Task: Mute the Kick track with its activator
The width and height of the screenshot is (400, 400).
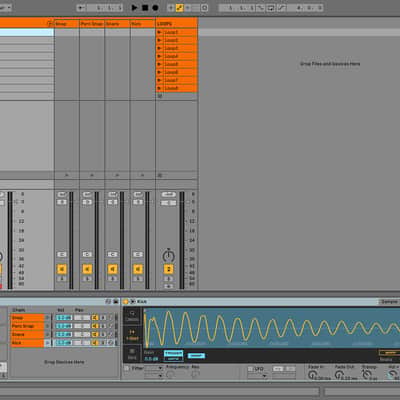Action: click(x=138, y=269)
